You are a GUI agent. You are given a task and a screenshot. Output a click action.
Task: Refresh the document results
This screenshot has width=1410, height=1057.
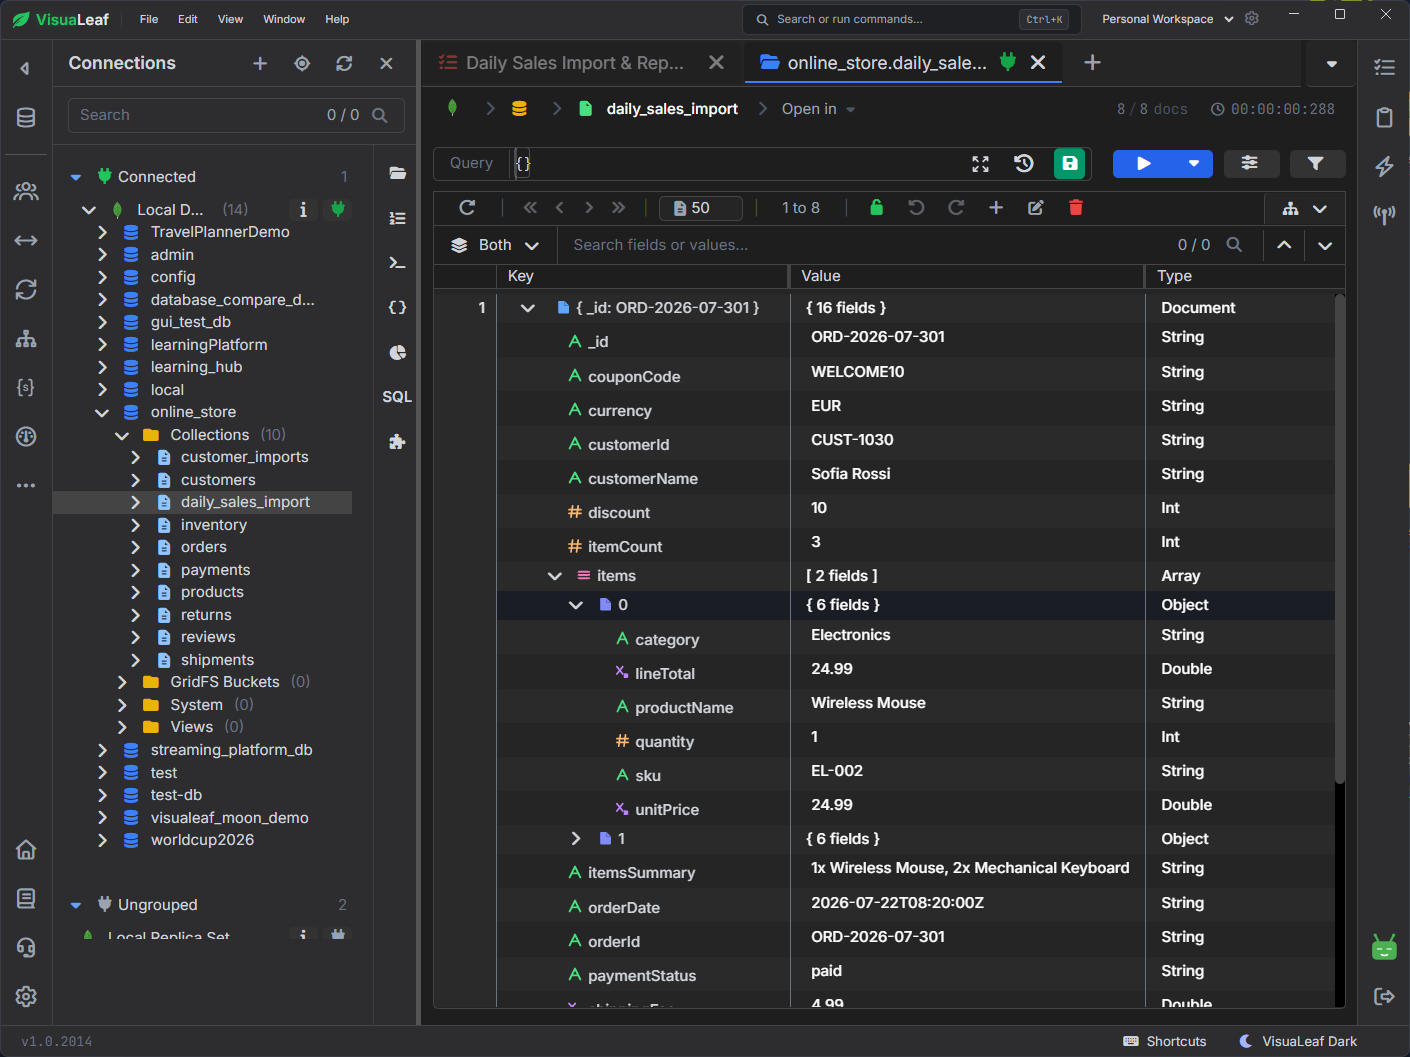click(467, 207)
